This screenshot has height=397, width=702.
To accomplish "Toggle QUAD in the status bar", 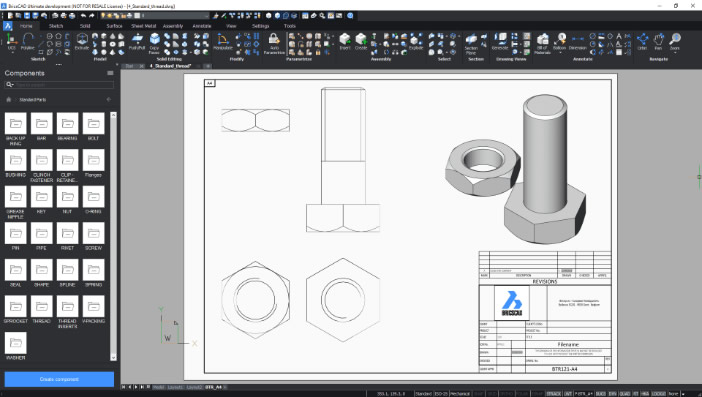I will pos(625,394).
